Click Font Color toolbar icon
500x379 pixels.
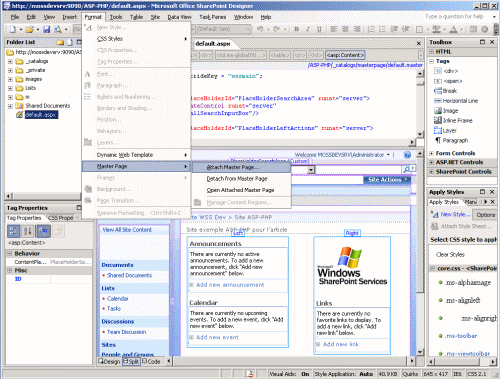[453, 29]
